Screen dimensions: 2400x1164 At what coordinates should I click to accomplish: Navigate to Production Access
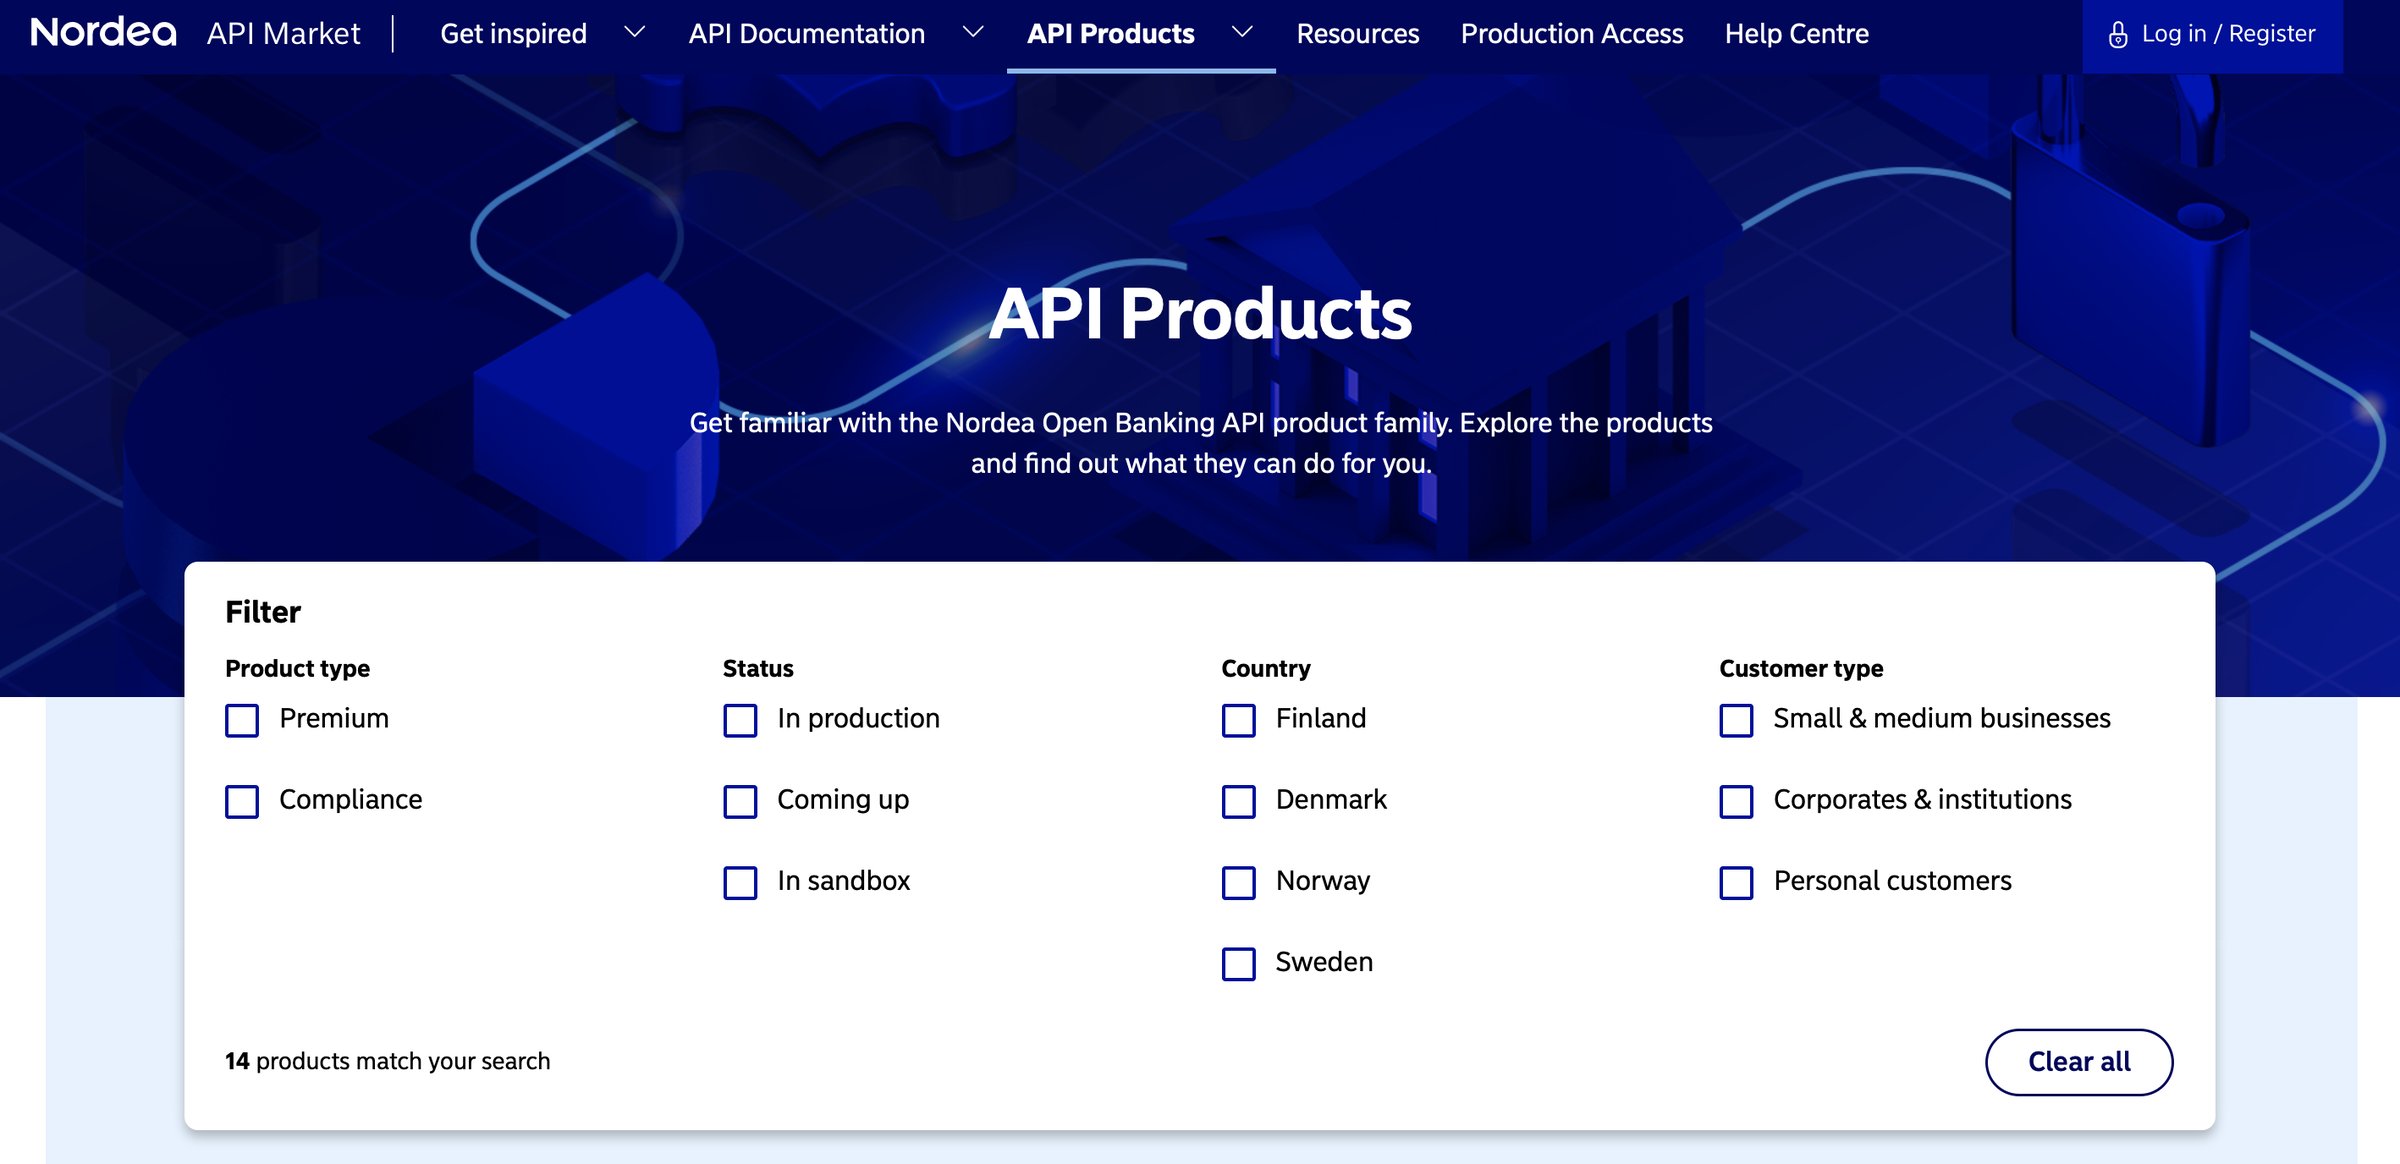pyautogui.click(x=1571, y=33)
